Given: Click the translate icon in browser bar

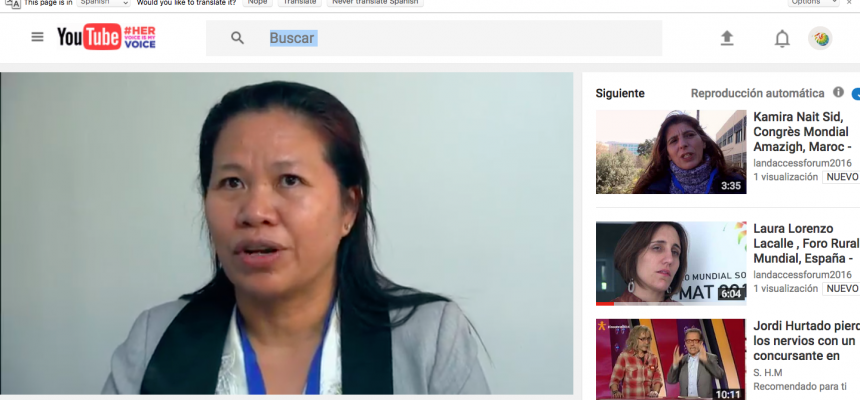Looking at the screenshot, I should 12,3.
